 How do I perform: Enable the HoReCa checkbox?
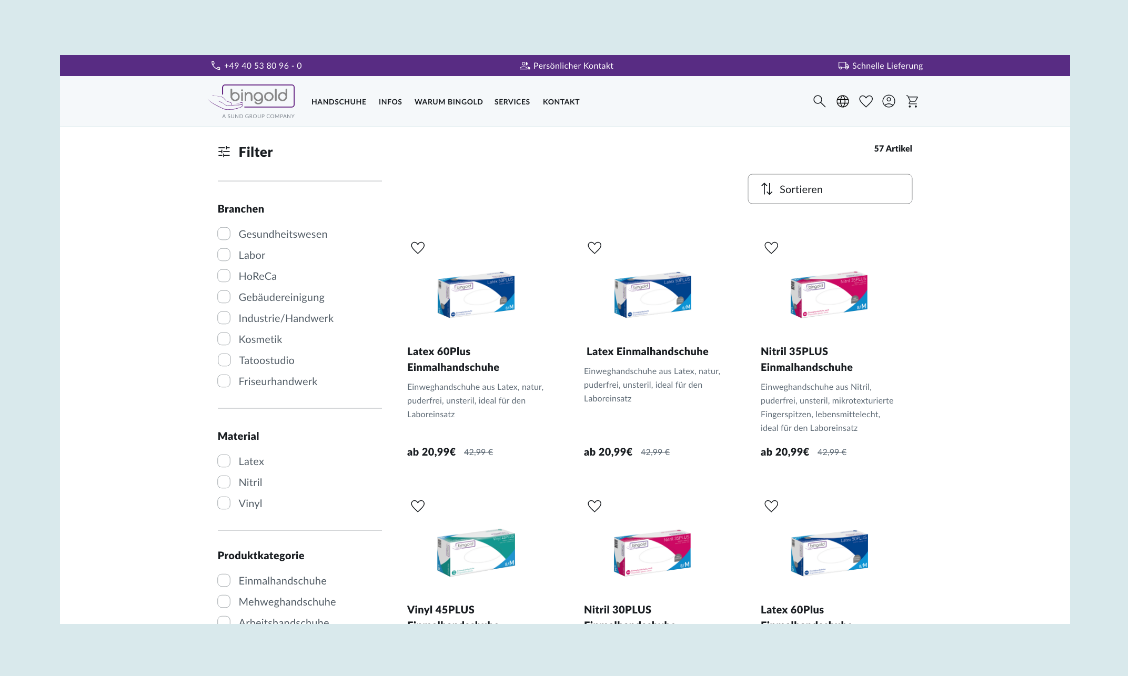[x=224, y=276]
